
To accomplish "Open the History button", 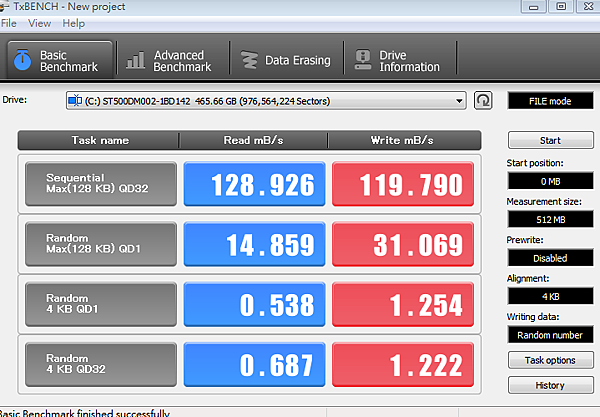I will pos(551,385).
